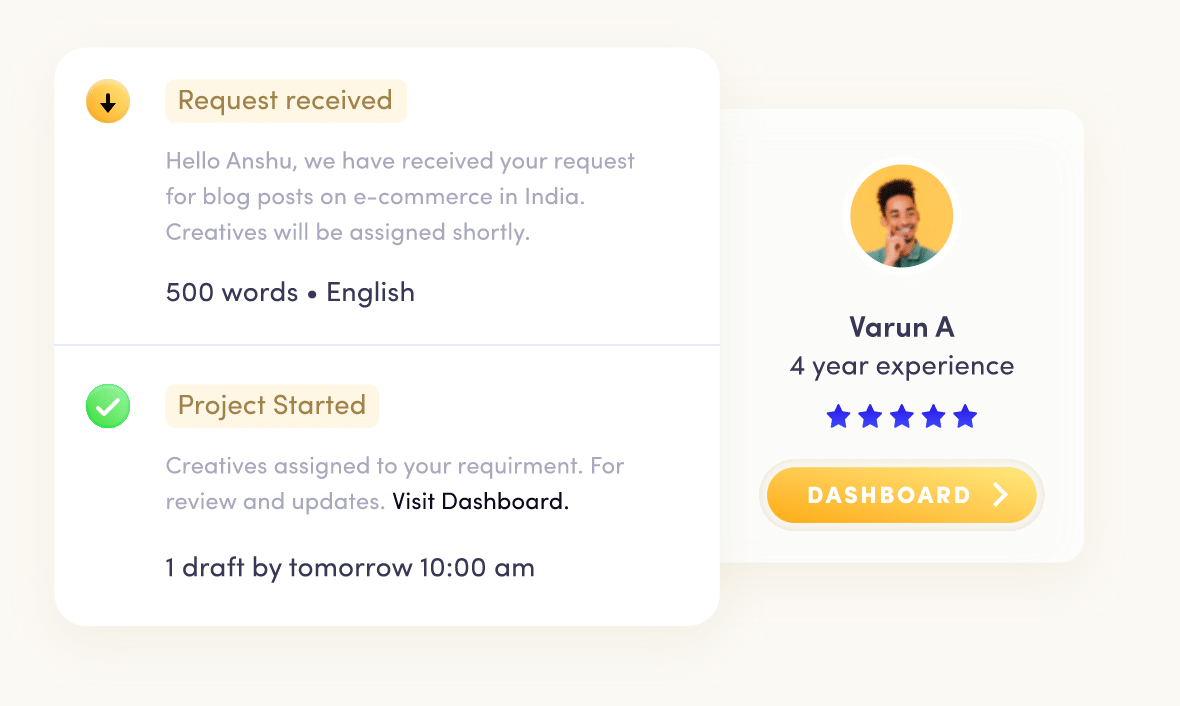
Task: Click the 500 words • English detail
Action: click(x=290, y=292)
